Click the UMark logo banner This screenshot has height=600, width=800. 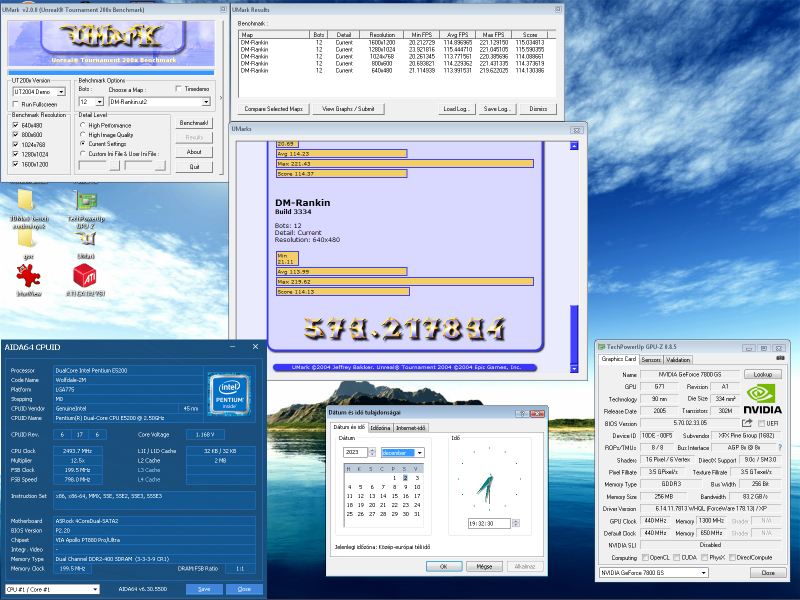coord(111,43)
